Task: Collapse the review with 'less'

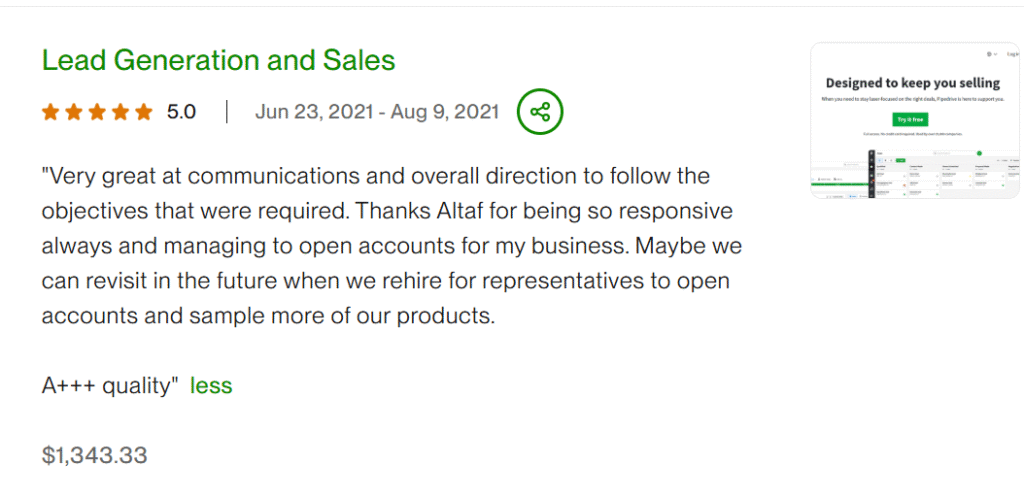Action: click(x=211, y=386)
